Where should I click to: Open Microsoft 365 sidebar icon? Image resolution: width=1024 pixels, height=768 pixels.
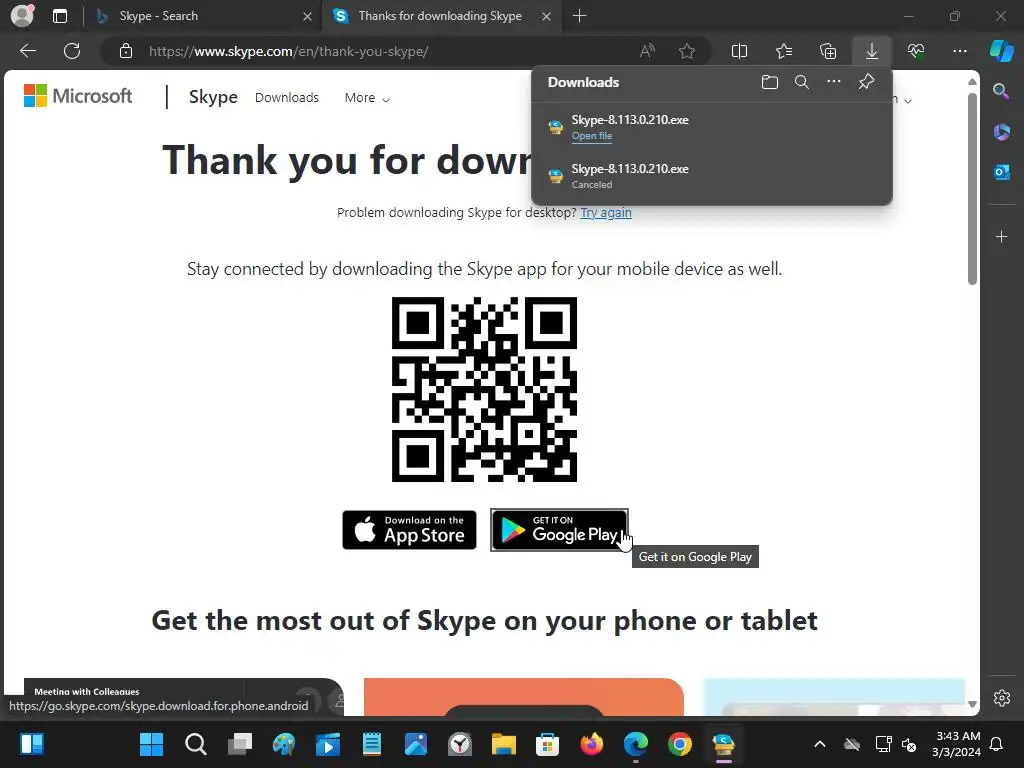(1001, 132)
